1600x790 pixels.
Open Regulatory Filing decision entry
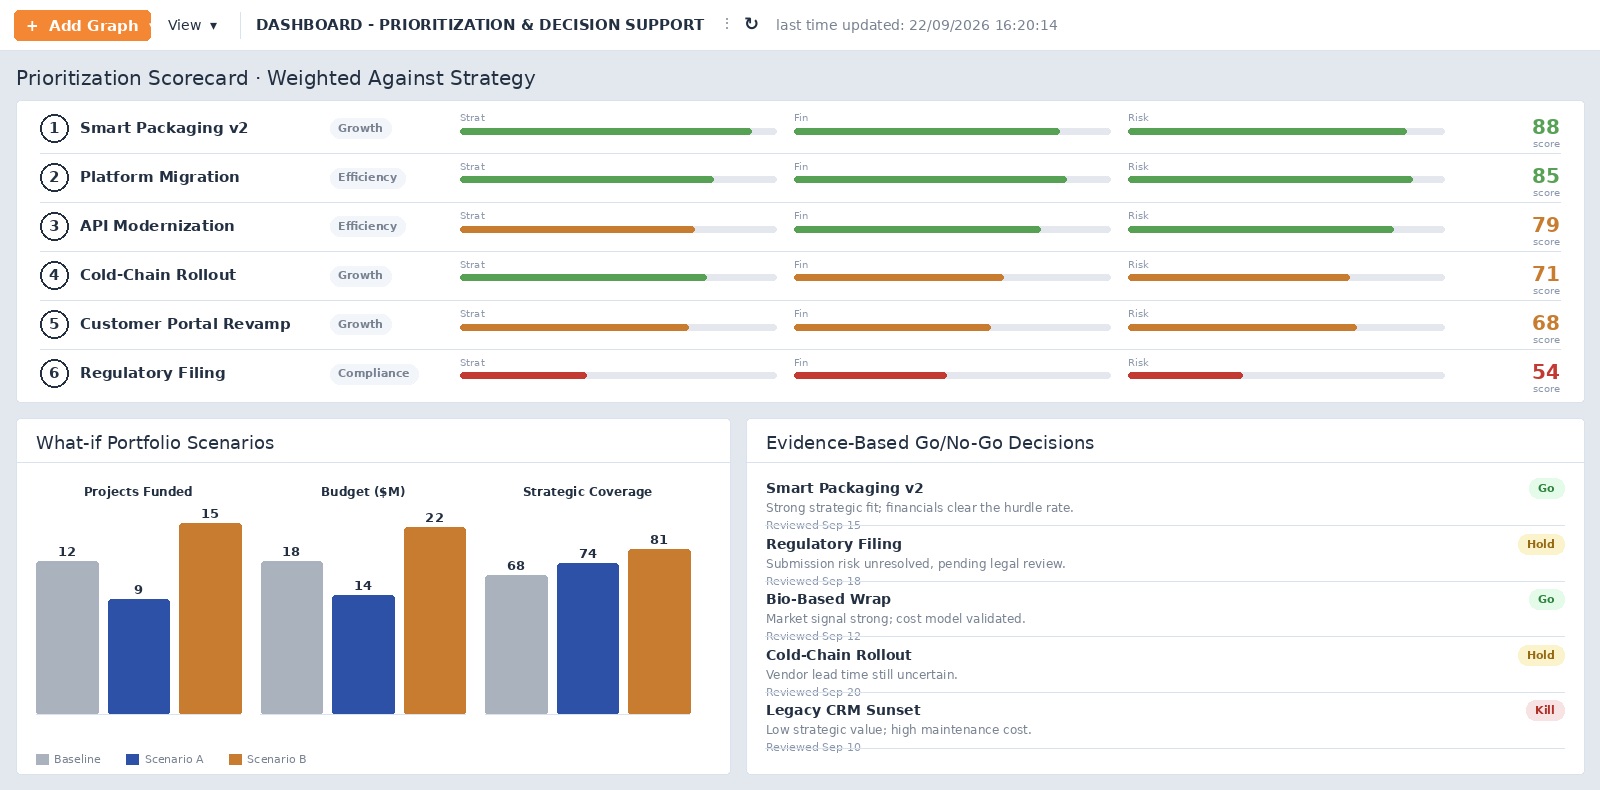pyautogui.click(x=1165, y=554)
